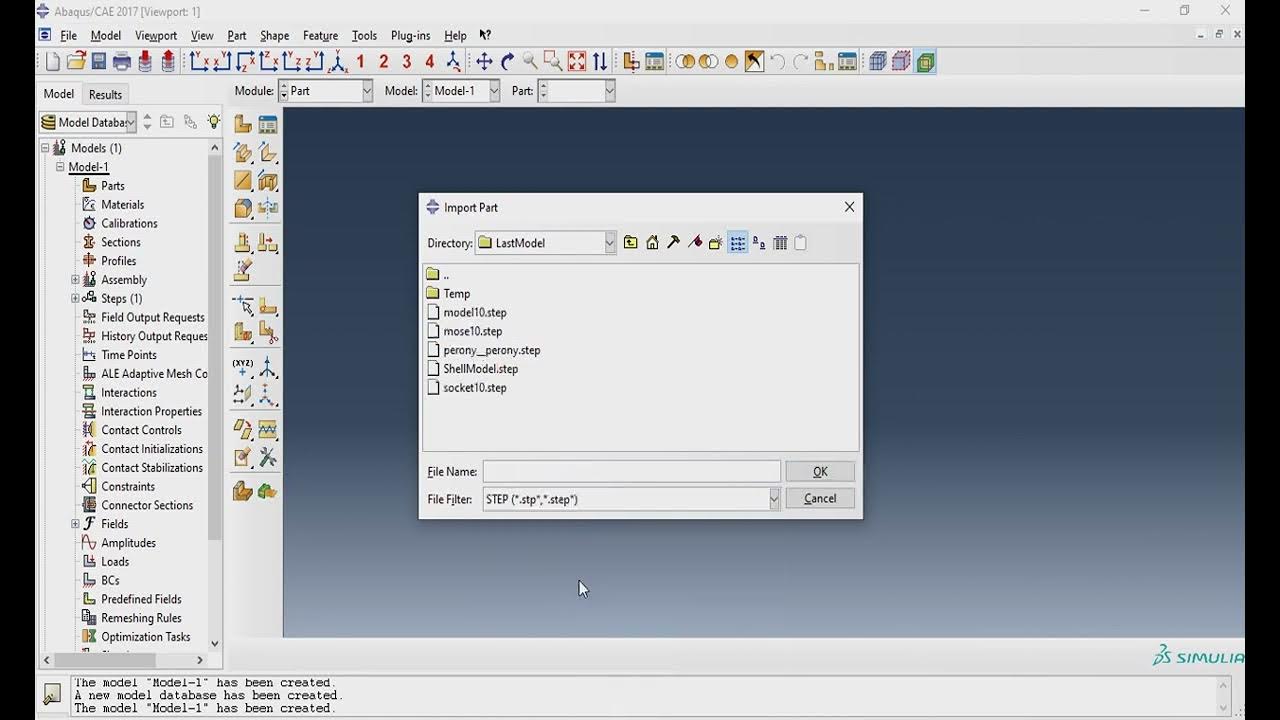Open the Feature menu
Viewport: 1280px width, 720px height.
click(320, 36)
